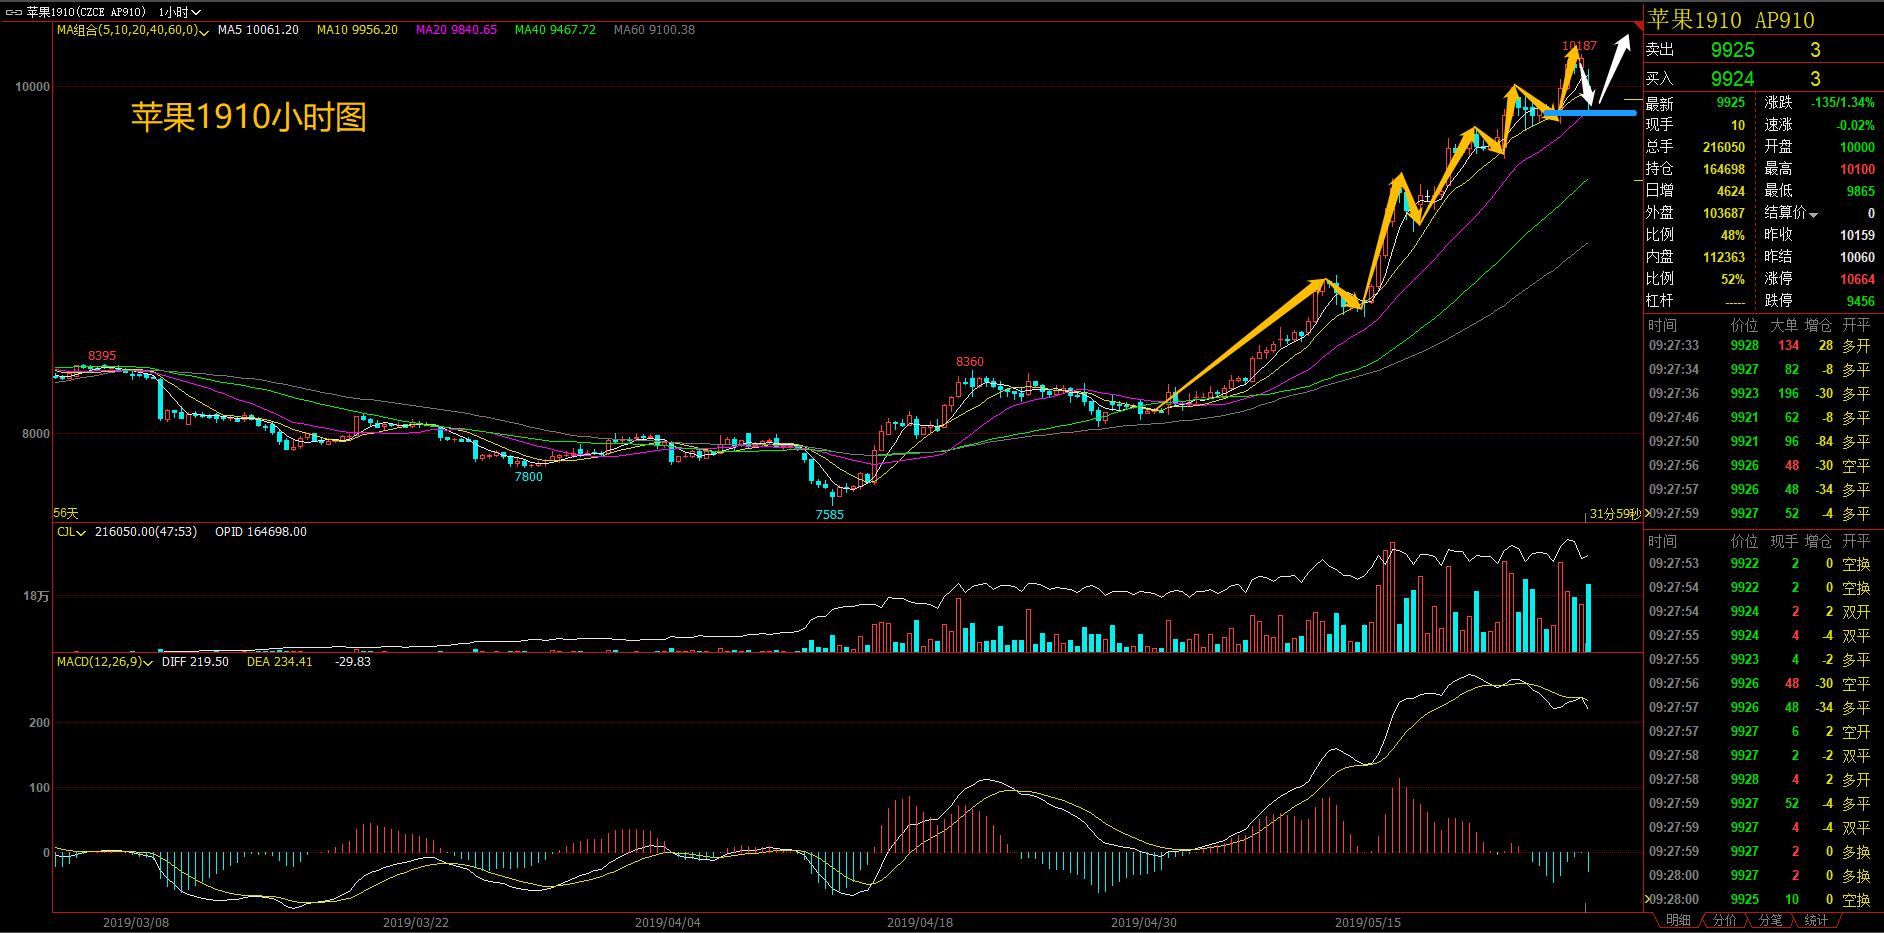
Task: Click the 10000 price axis label
Action: pyautogui.click(x=32, y=87)
